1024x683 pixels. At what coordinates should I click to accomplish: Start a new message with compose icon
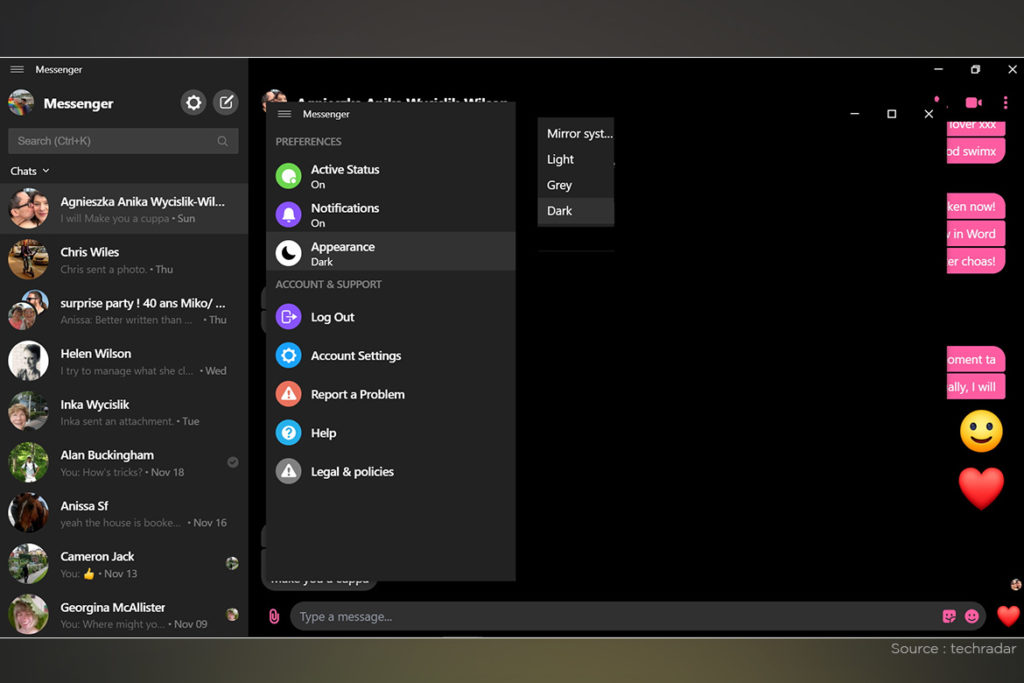(x=226, y=103)
